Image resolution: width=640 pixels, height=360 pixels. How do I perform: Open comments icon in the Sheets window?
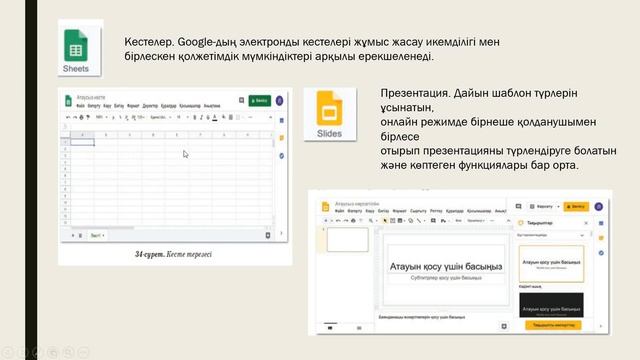click(242, 100)
